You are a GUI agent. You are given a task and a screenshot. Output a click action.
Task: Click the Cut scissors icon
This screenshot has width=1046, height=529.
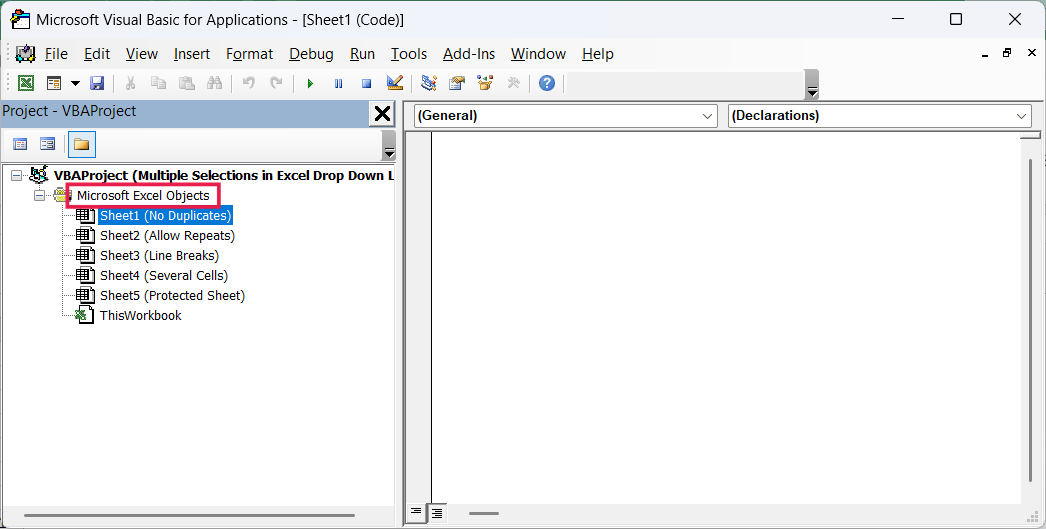click(x=130, y=83)
